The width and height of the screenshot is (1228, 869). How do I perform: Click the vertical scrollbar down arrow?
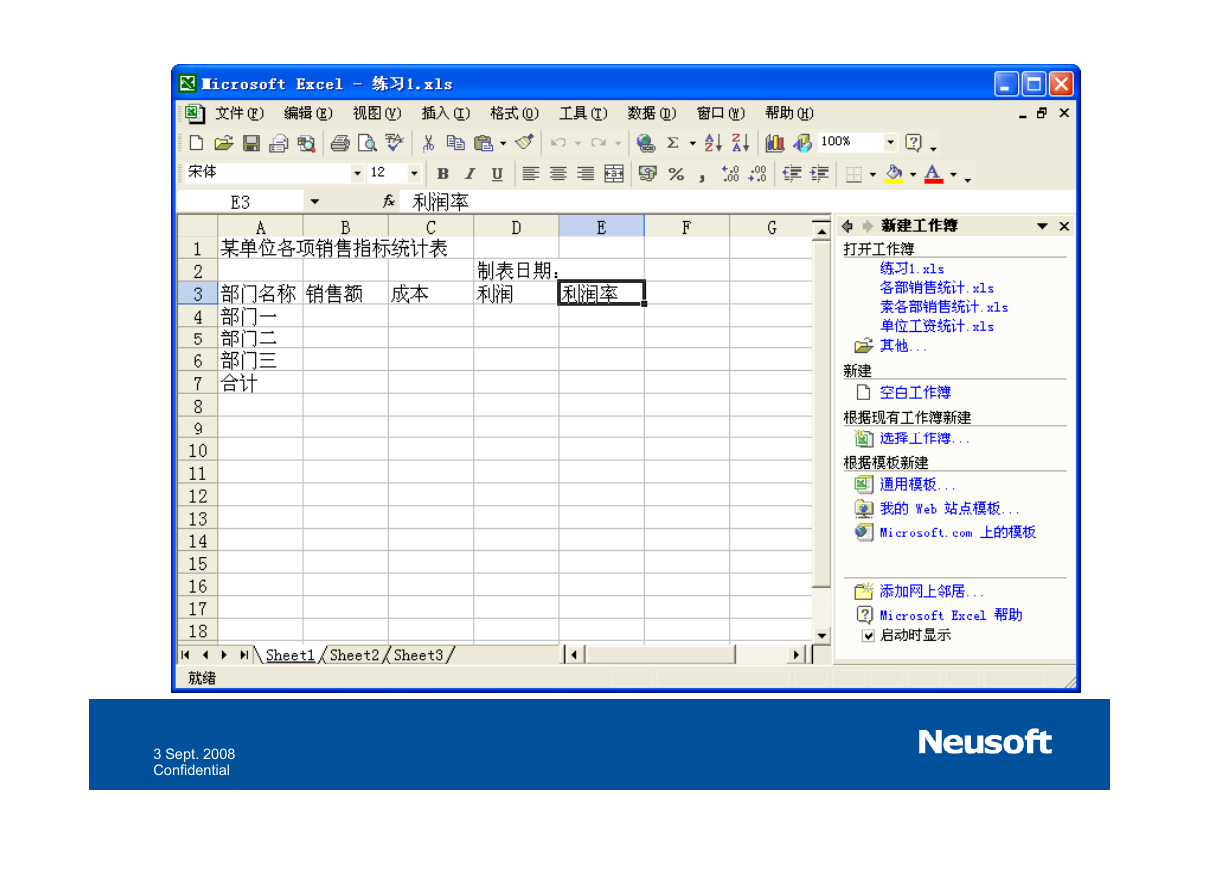(x=822, y=635)
